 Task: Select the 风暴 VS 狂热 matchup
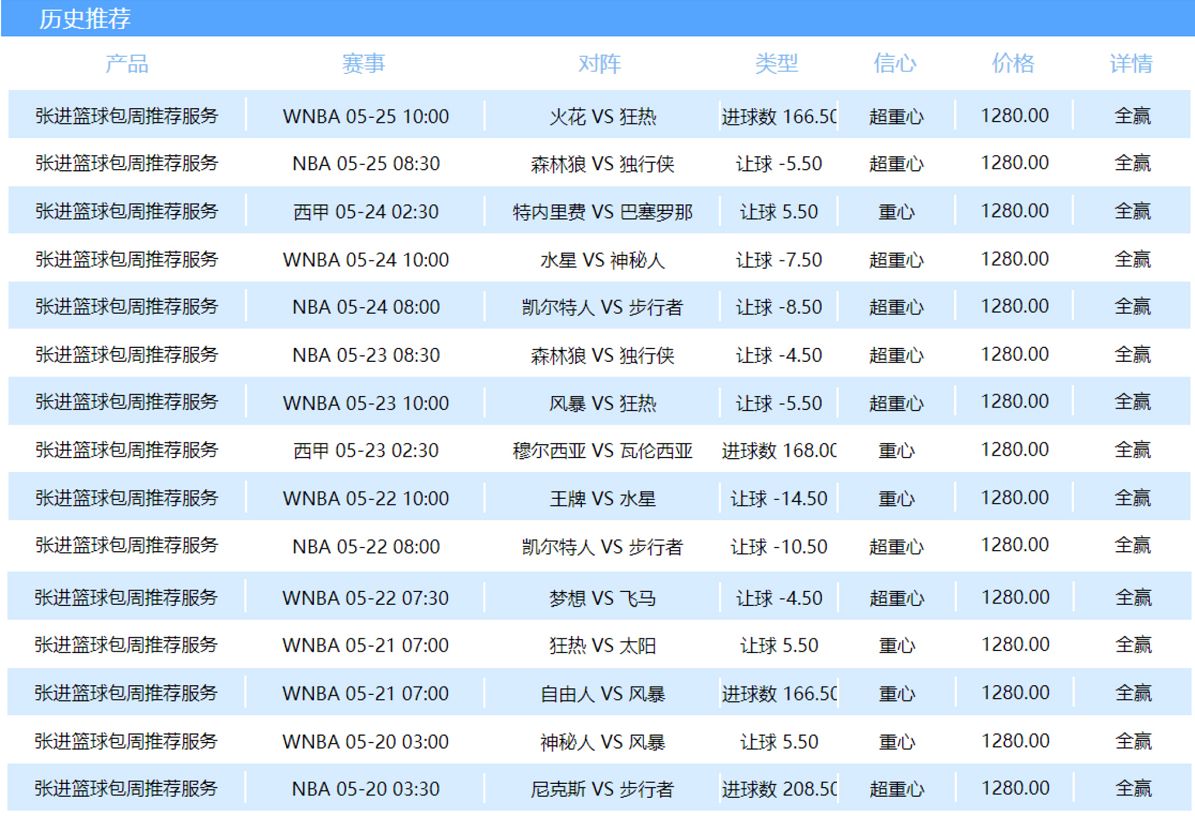coord(603,403)
